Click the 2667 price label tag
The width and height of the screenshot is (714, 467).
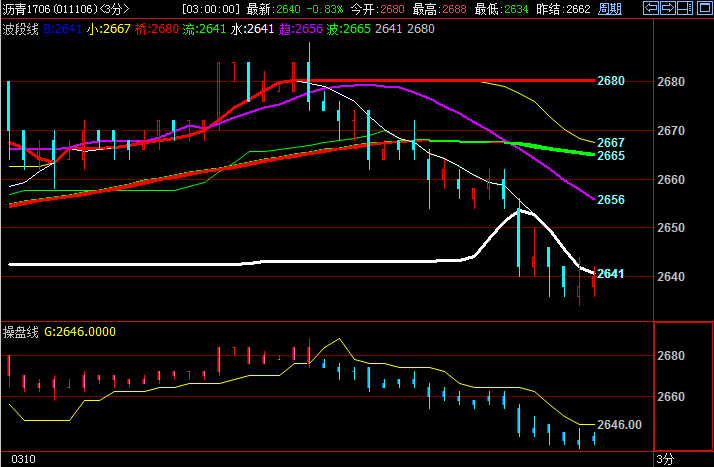[x=610, y=143]
